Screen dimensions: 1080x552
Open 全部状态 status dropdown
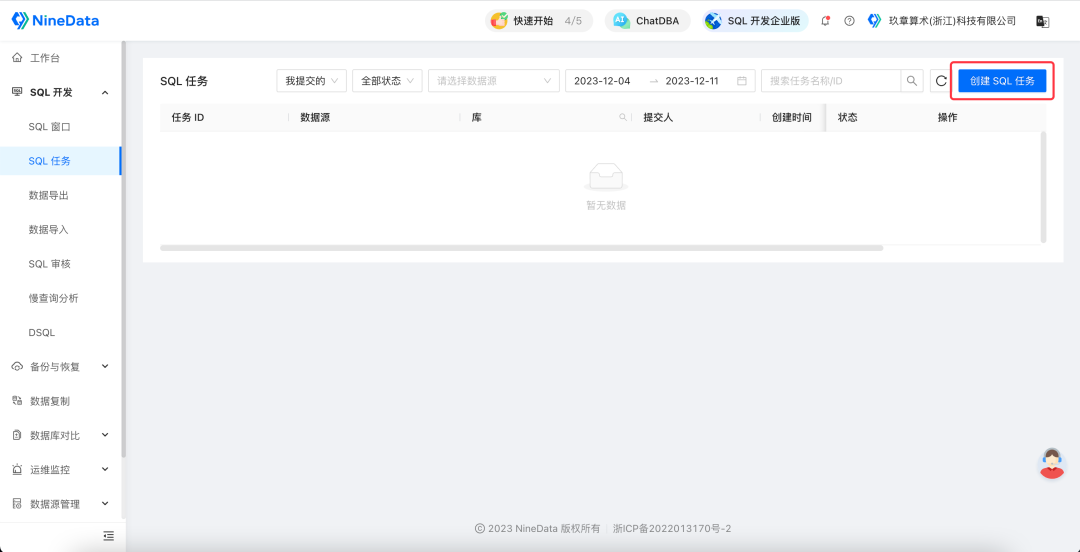(x=387, y=81)
